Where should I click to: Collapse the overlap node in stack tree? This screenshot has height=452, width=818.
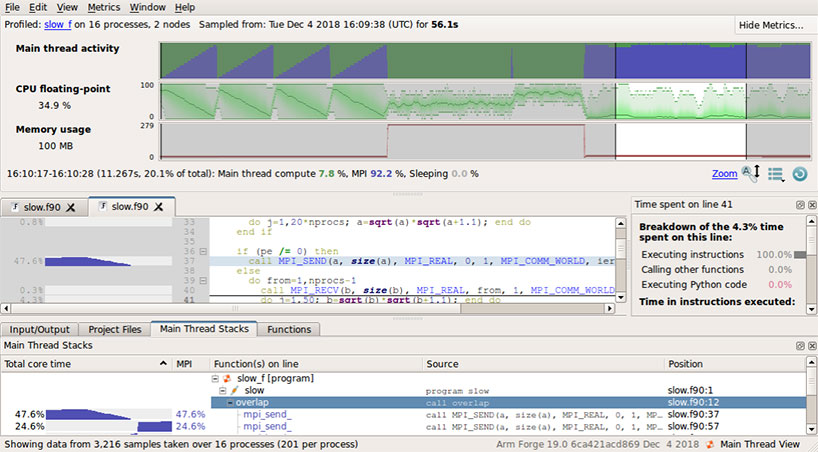click(230, 402)
